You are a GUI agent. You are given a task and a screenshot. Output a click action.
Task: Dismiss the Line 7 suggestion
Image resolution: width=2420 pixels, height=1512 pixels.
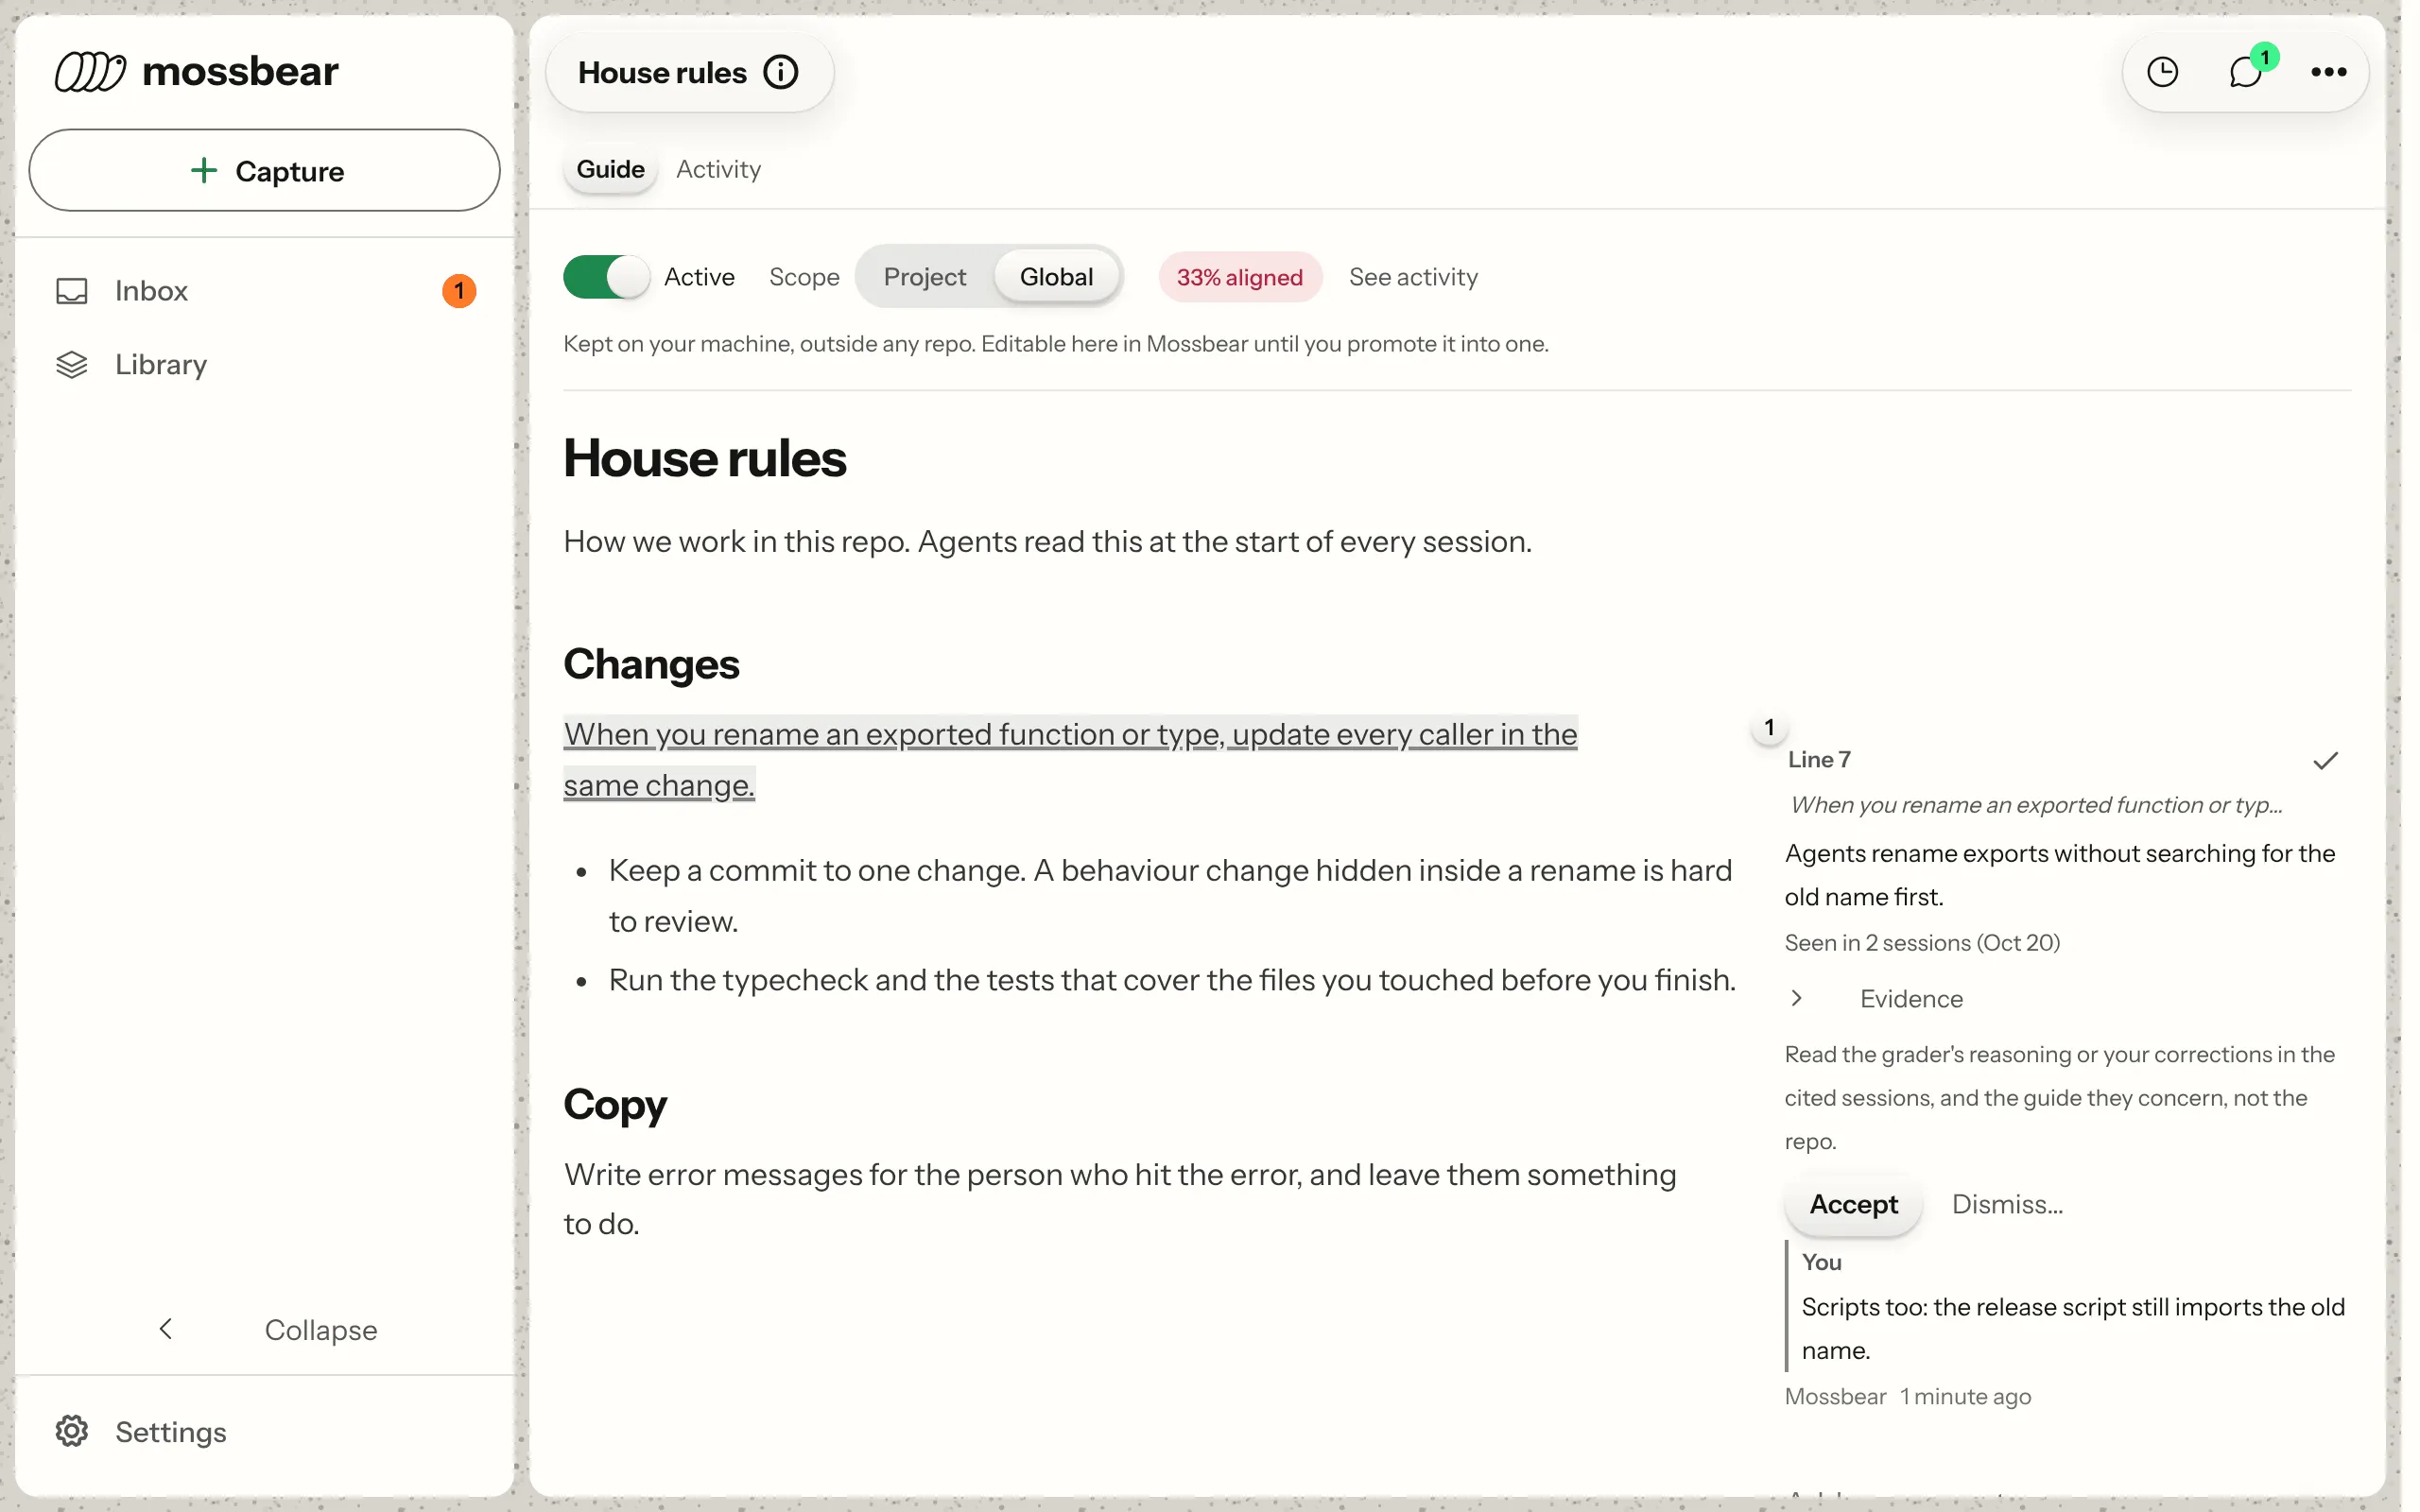click(x=2007, y=1204)
